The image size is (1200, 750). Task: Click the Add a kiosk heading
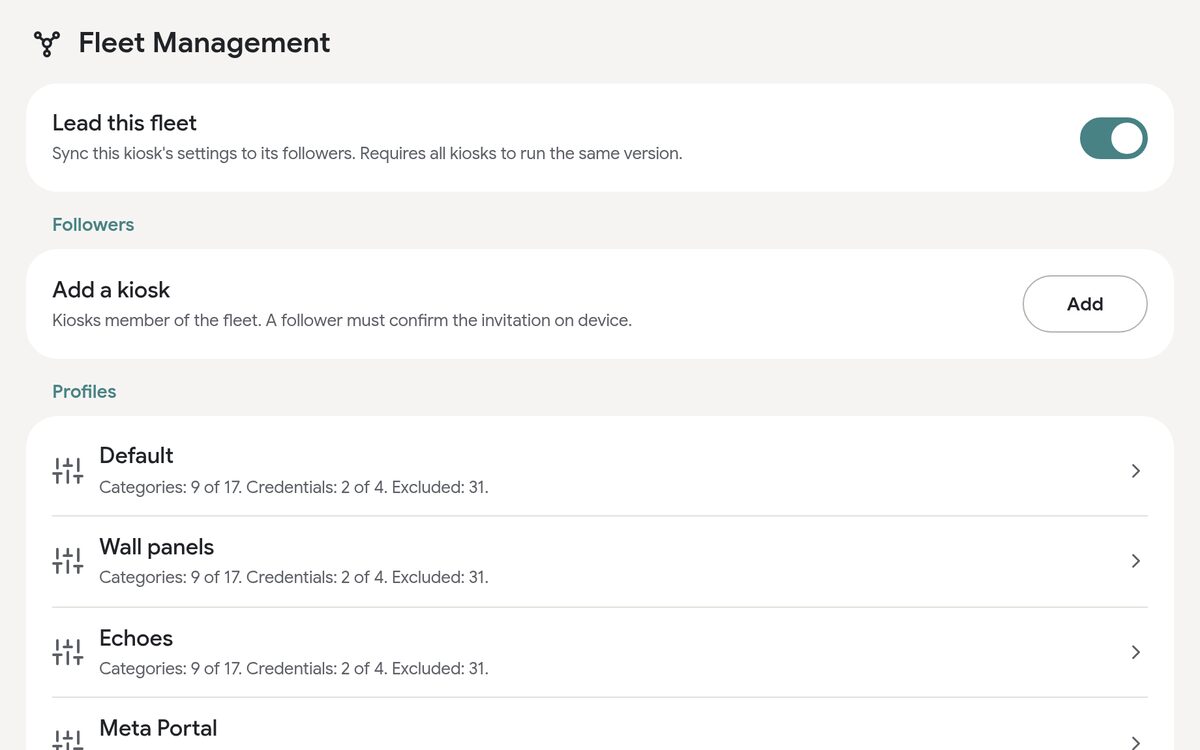[x=111, y=290]
